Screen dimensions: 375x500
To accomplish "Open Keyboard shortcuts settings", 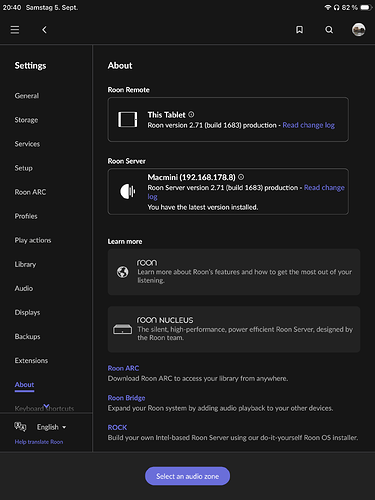I will (44, 408).
